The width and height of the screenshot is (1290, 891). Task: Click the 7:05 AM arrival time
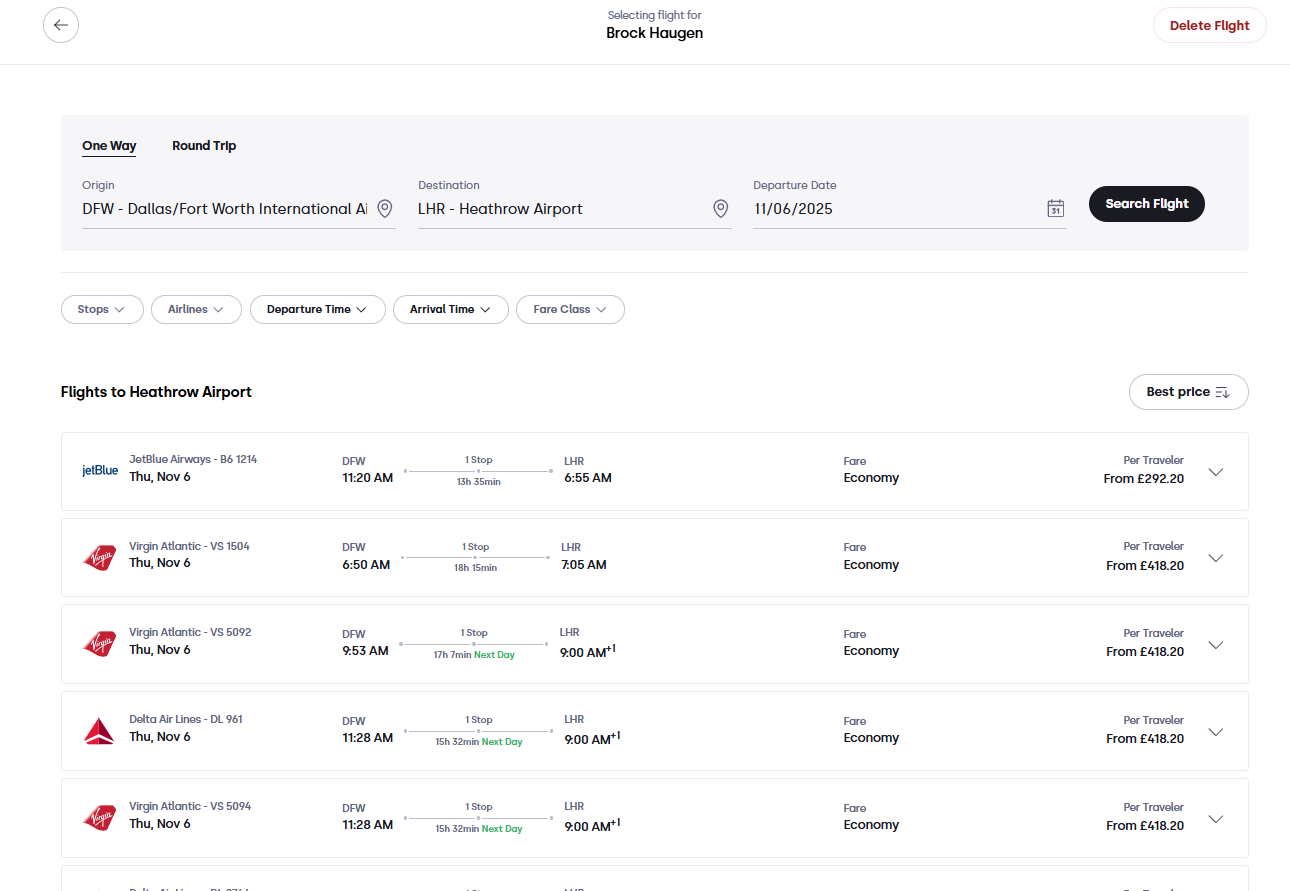click(584, 565)
